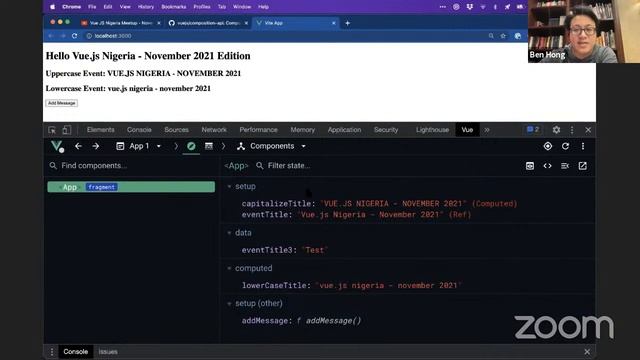
Task: Show more devtools tabs chevron
Action: 487,130
